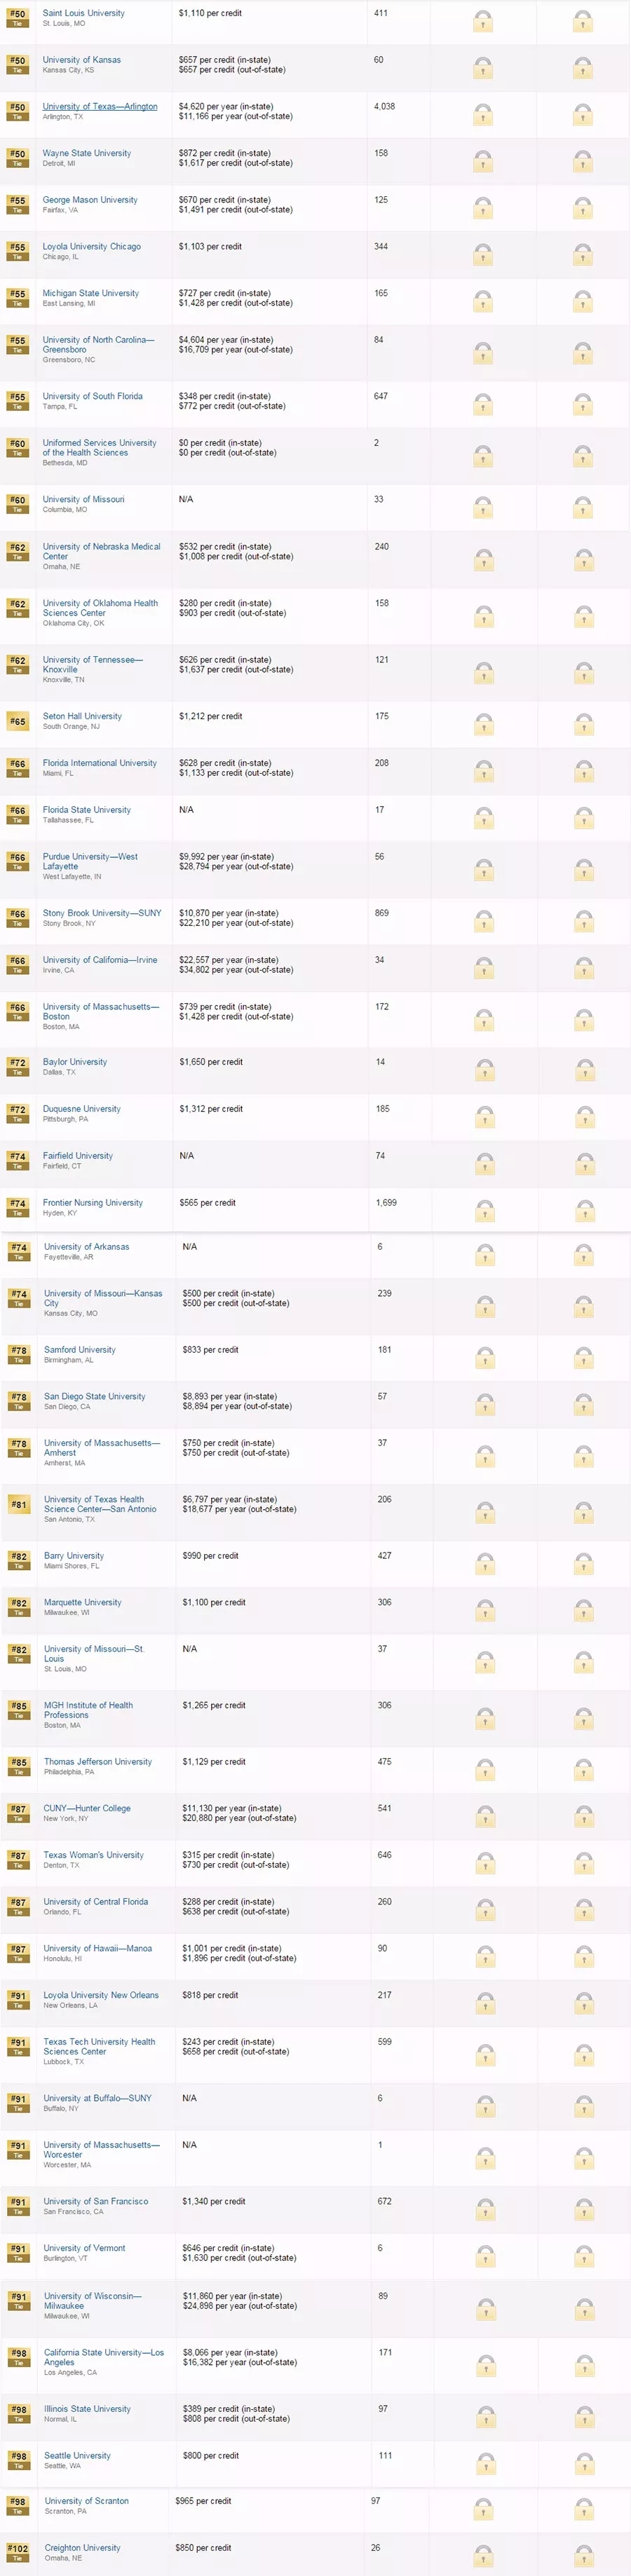Open the Illinois State University link
Viewport: 631px width, 2576px height.
[87, 2409]
